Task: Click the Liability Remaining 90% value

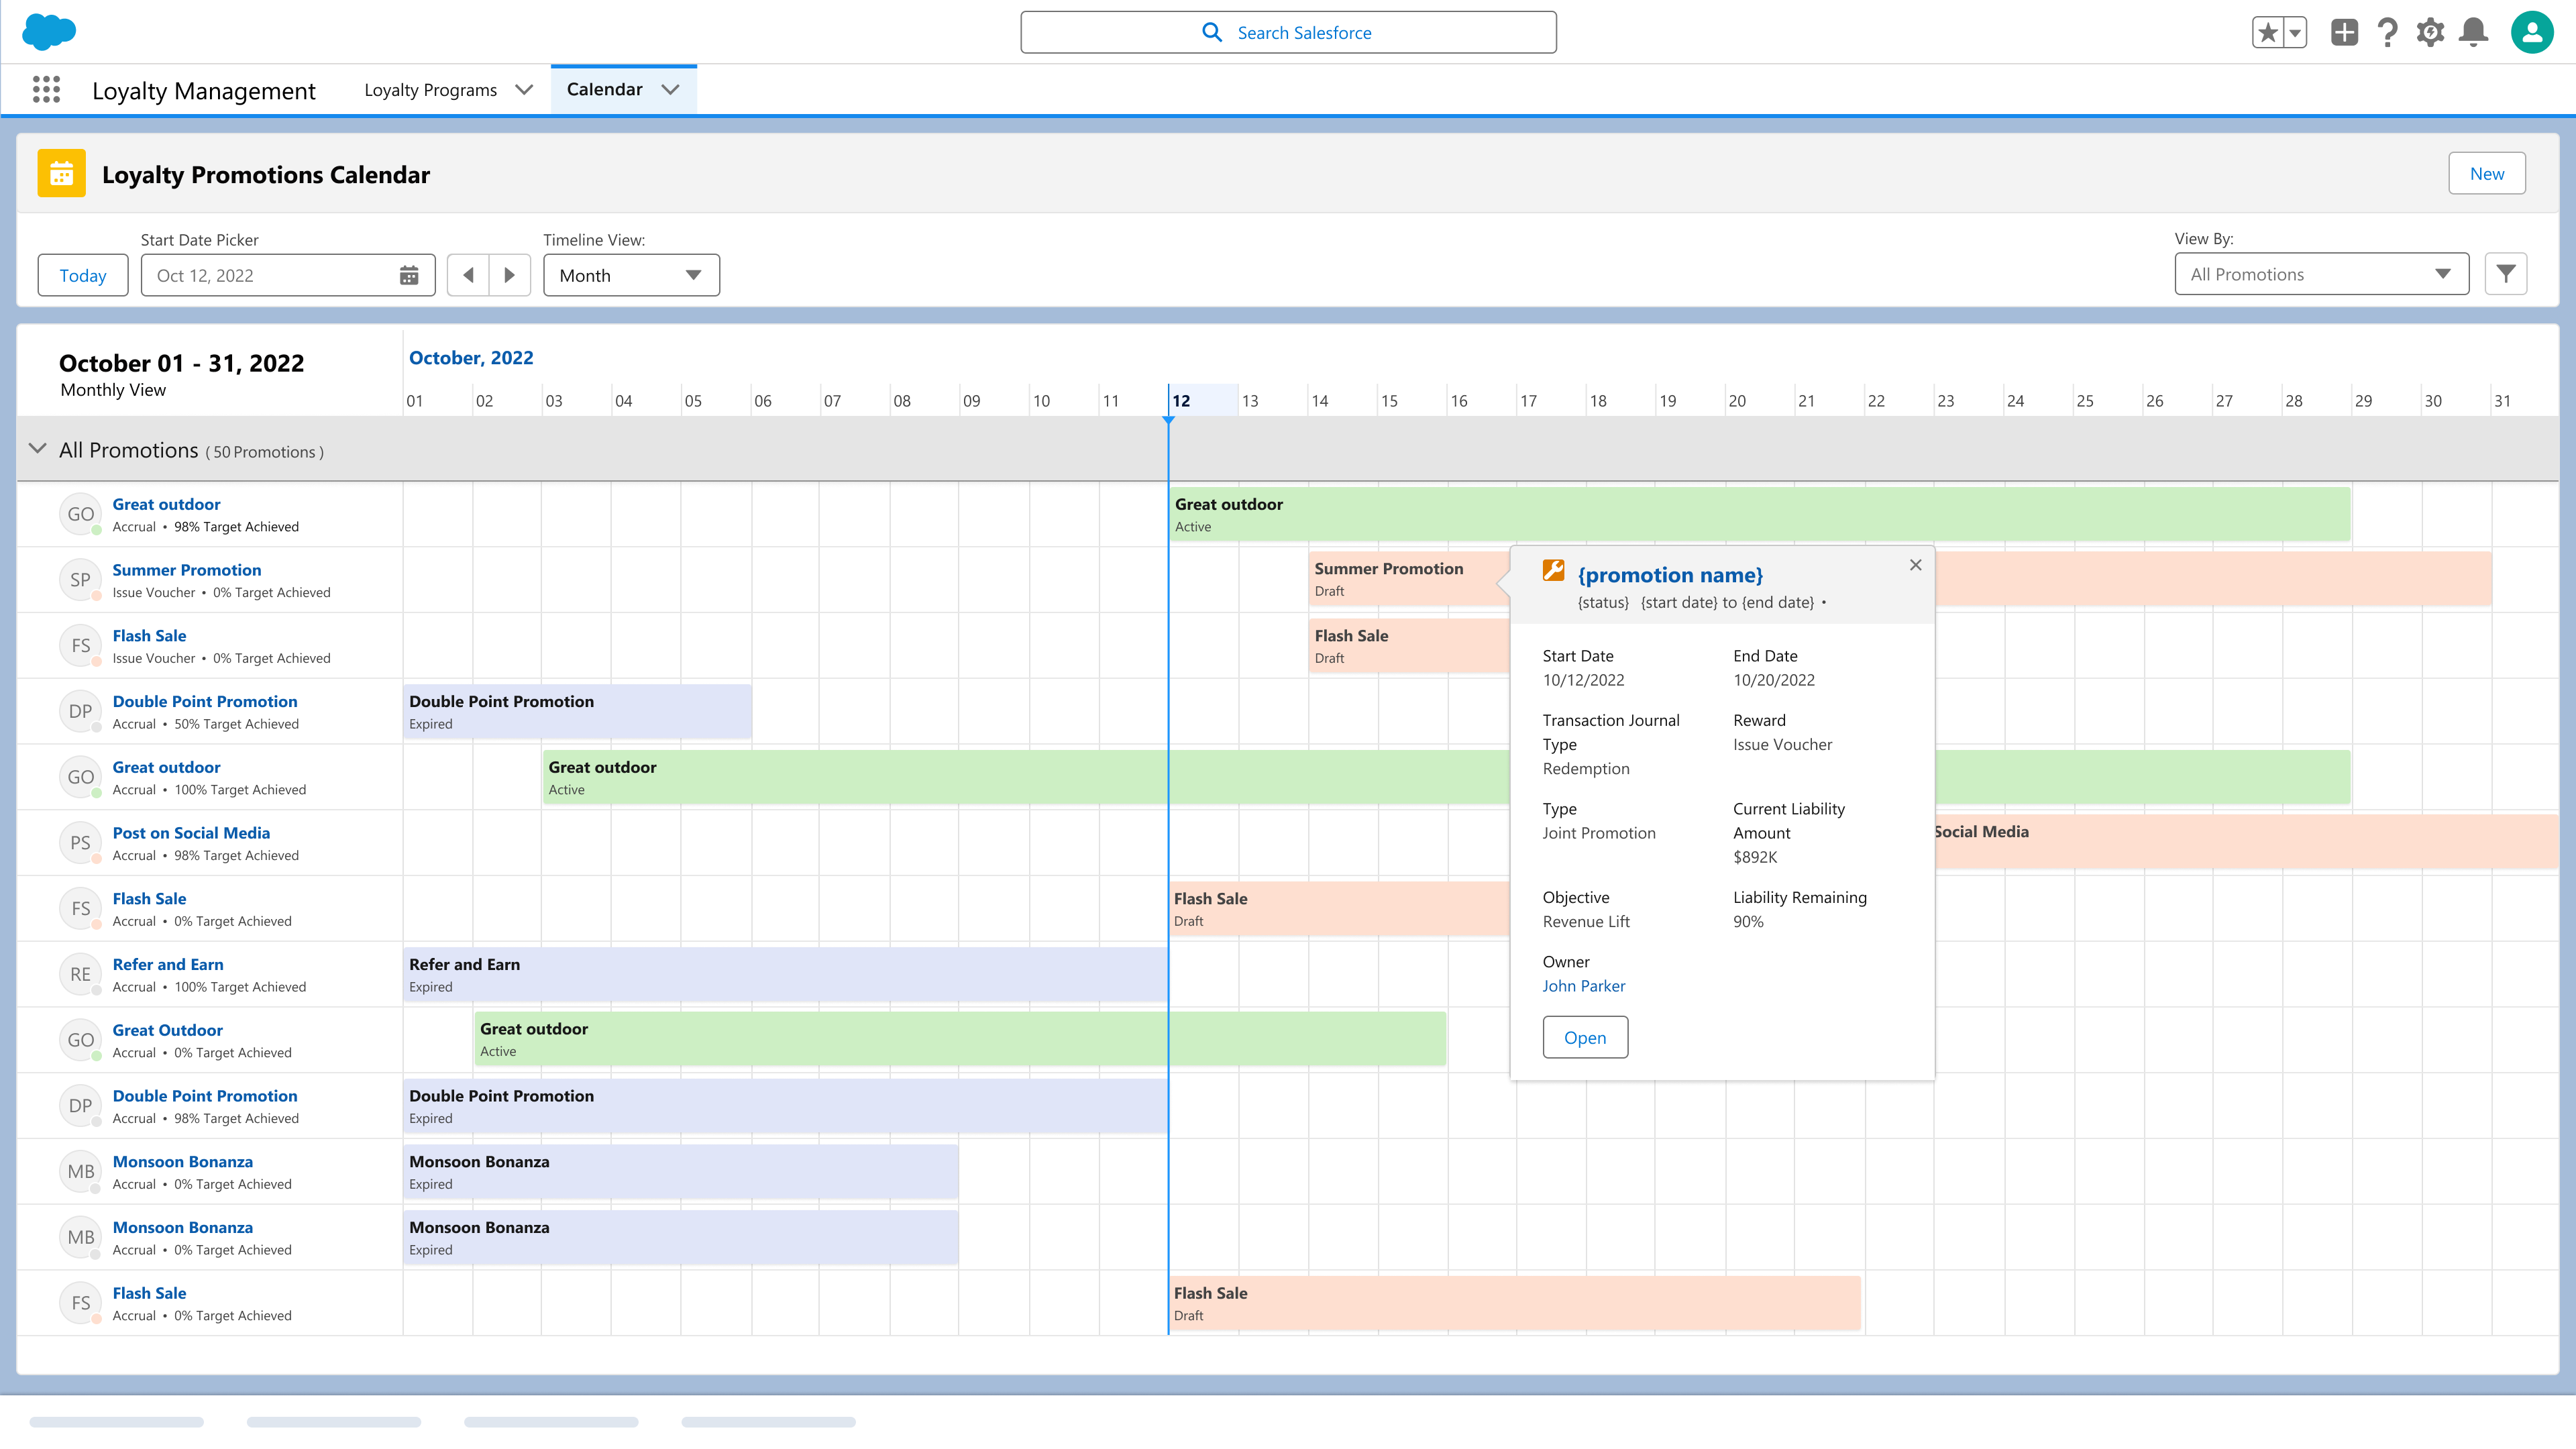Action: click(1748, 922)
